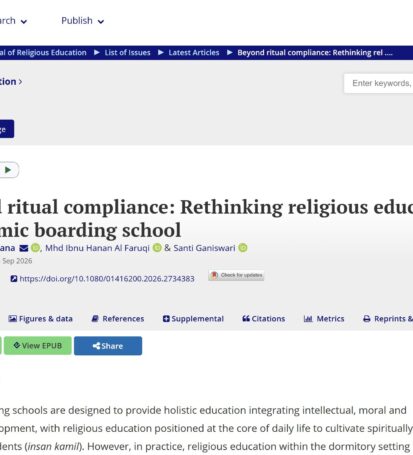Expand the Search dropdown chevron

pyautogui.click(x=24, y=22)
